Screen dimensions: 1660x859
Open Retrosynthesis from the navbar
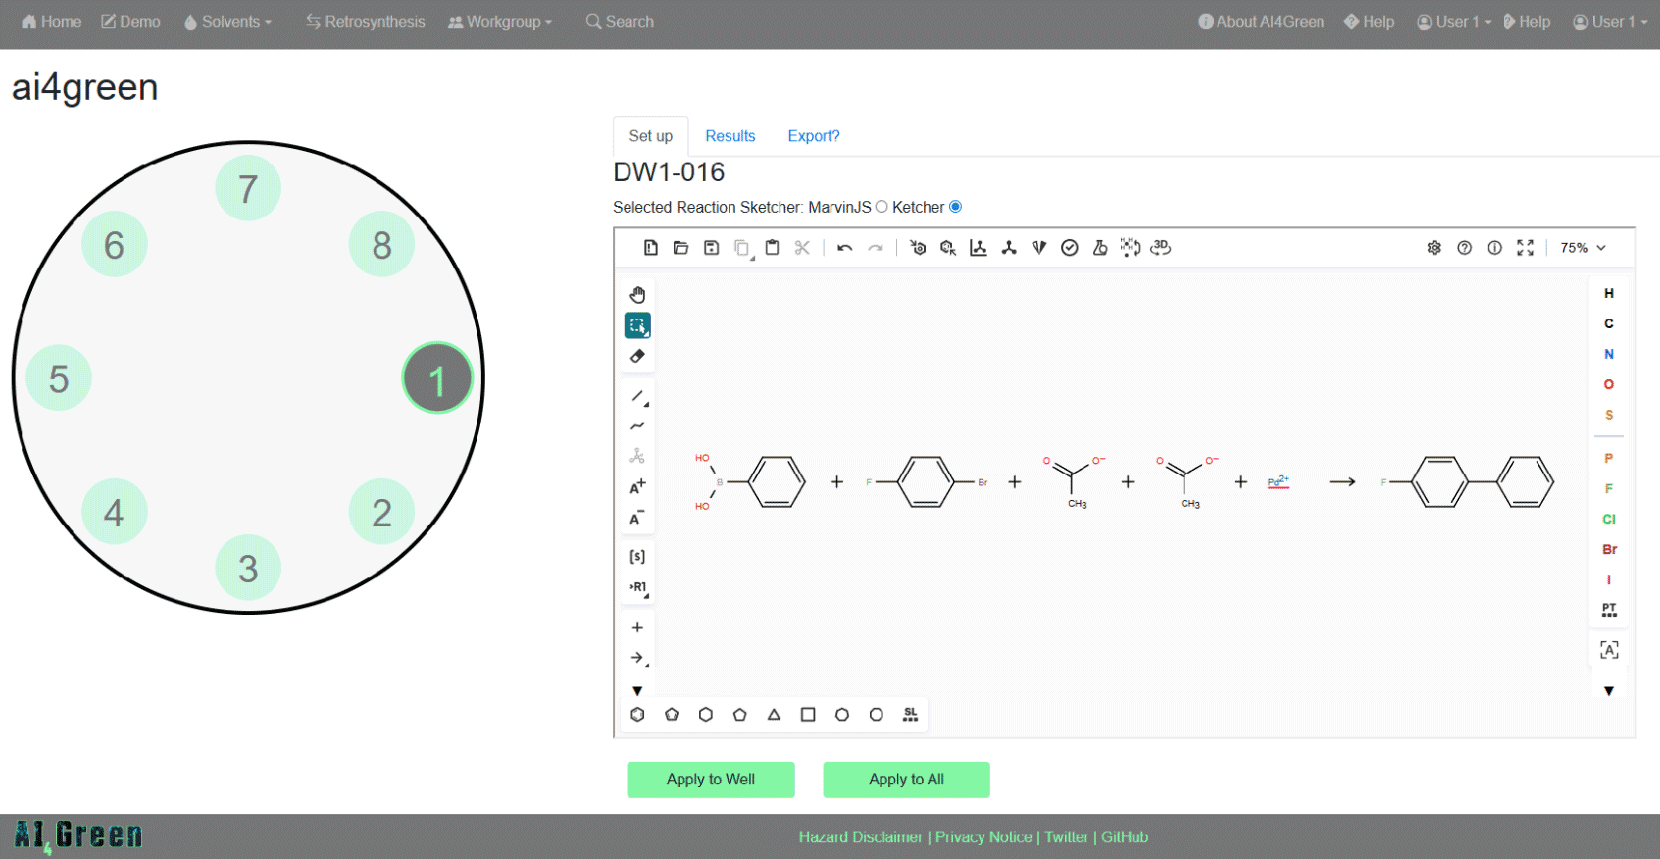[366, 22]
